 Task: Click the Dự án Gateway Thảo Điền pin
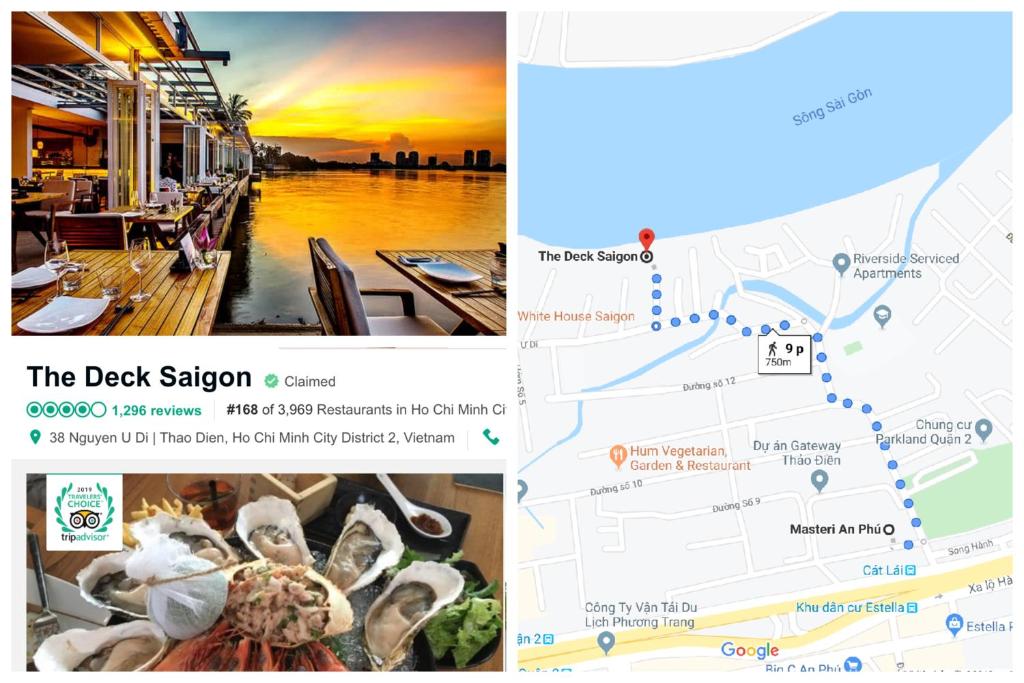click(x=819, y=481)
